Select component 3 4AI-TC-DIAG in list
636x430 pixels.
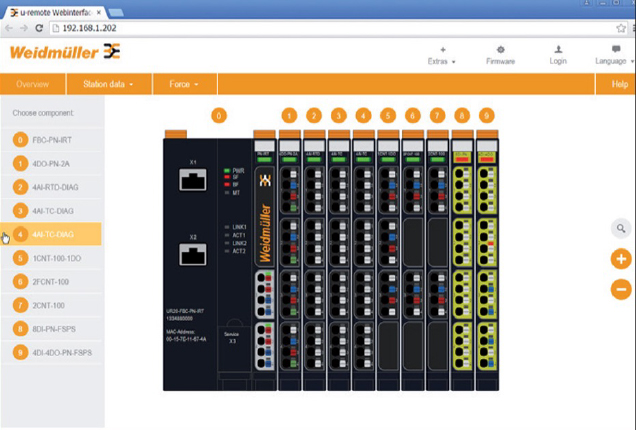(x=51, y=211)
